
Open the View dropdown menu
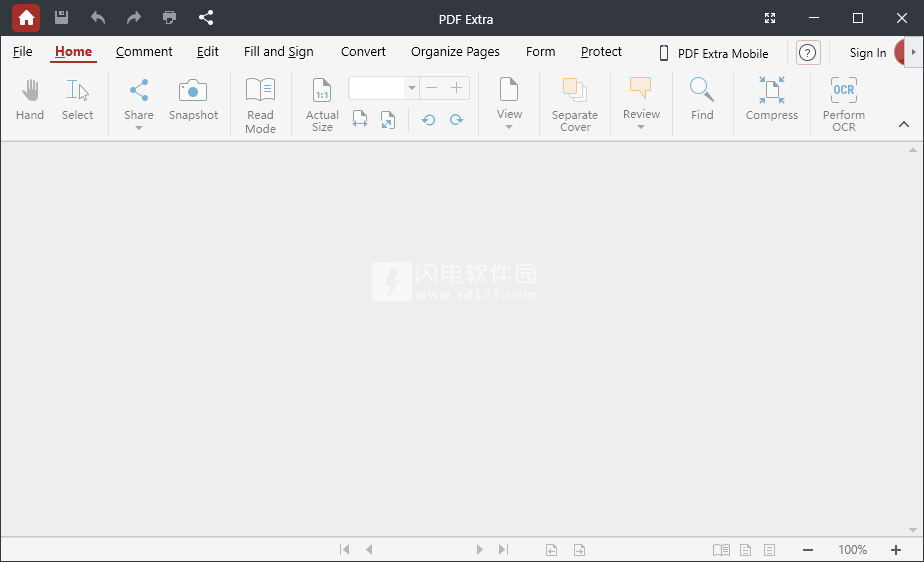(509, 104)
